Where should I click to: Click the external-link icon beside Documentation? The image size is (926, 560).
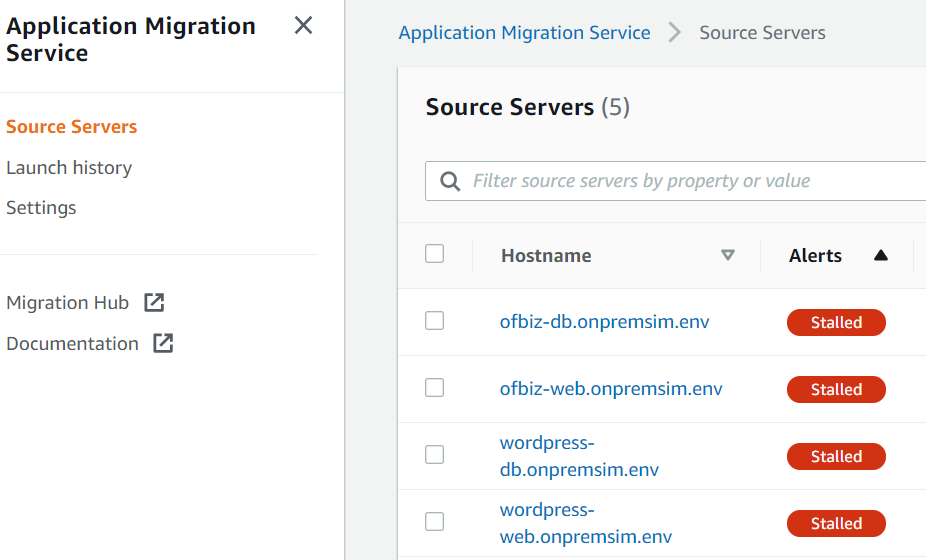point(164,343)
